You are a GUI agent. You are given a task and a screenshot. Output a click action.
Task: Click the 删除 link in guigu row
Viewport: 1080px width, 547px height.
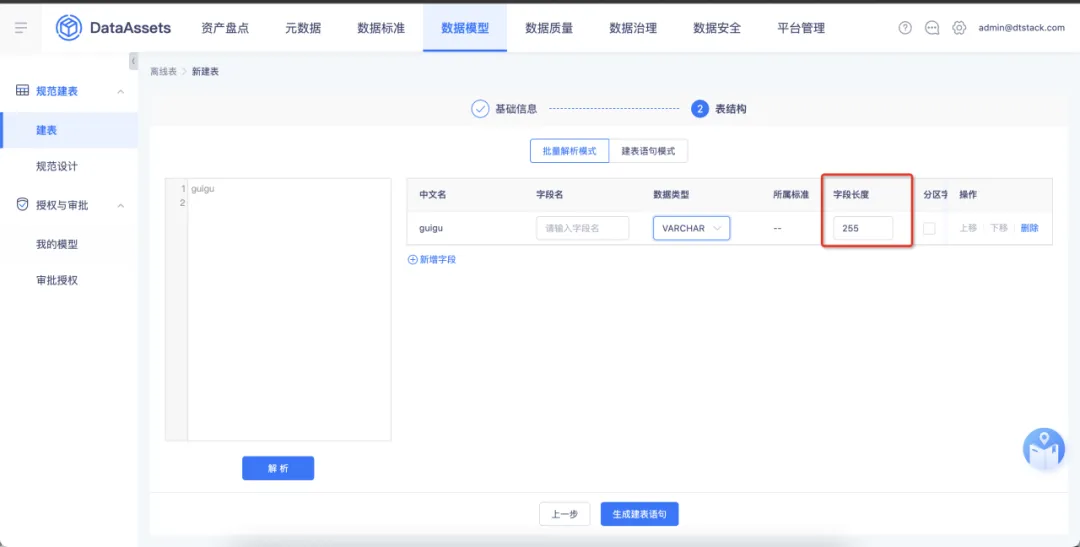(x=1029, y=228)
